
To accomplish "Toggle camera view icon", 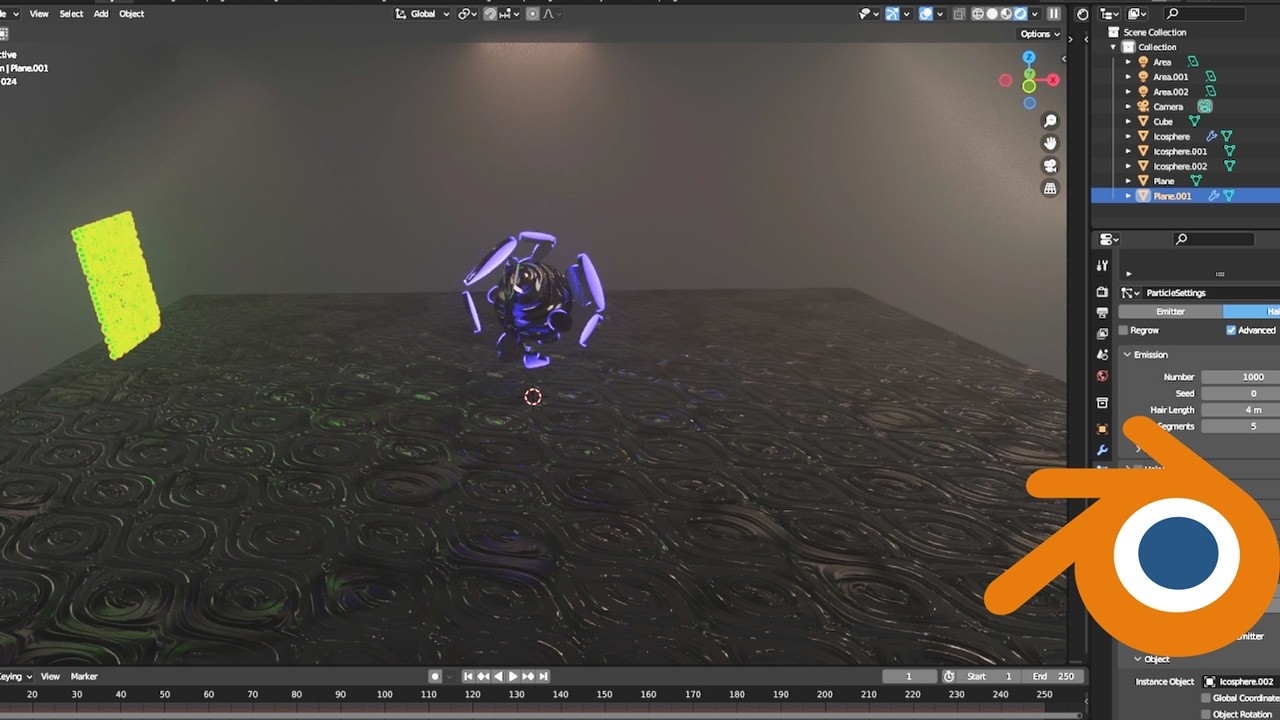I will click(1050, 166).
